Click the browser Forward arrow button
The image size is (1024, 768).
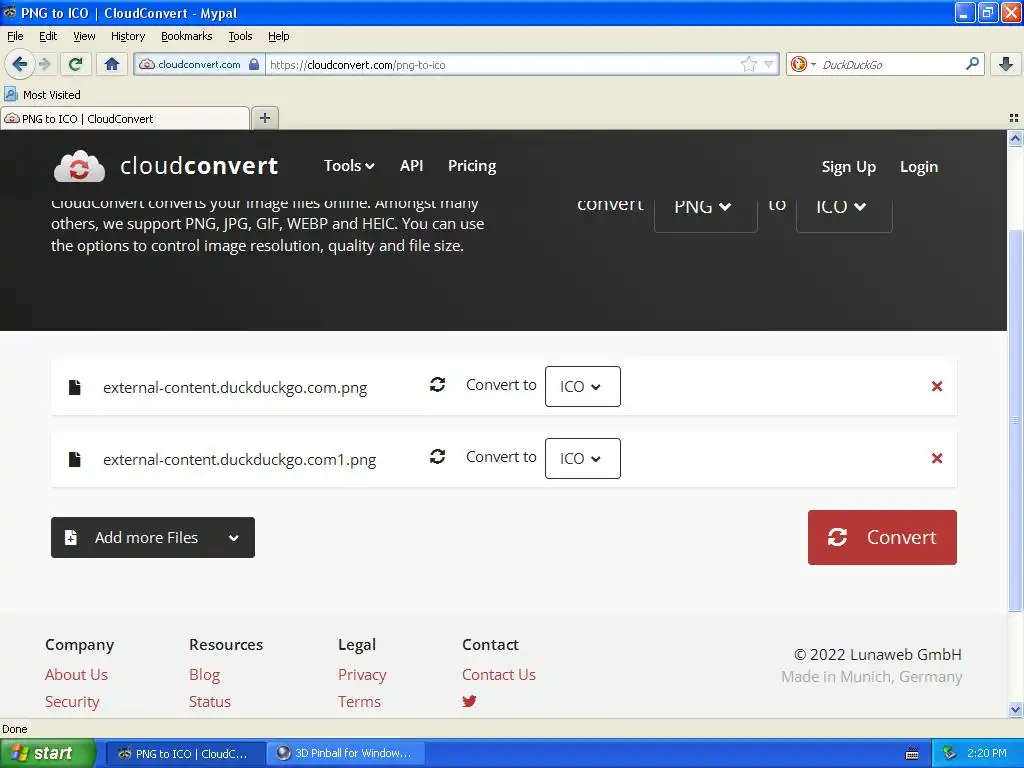pyautogui.click(x=44, y=64)
